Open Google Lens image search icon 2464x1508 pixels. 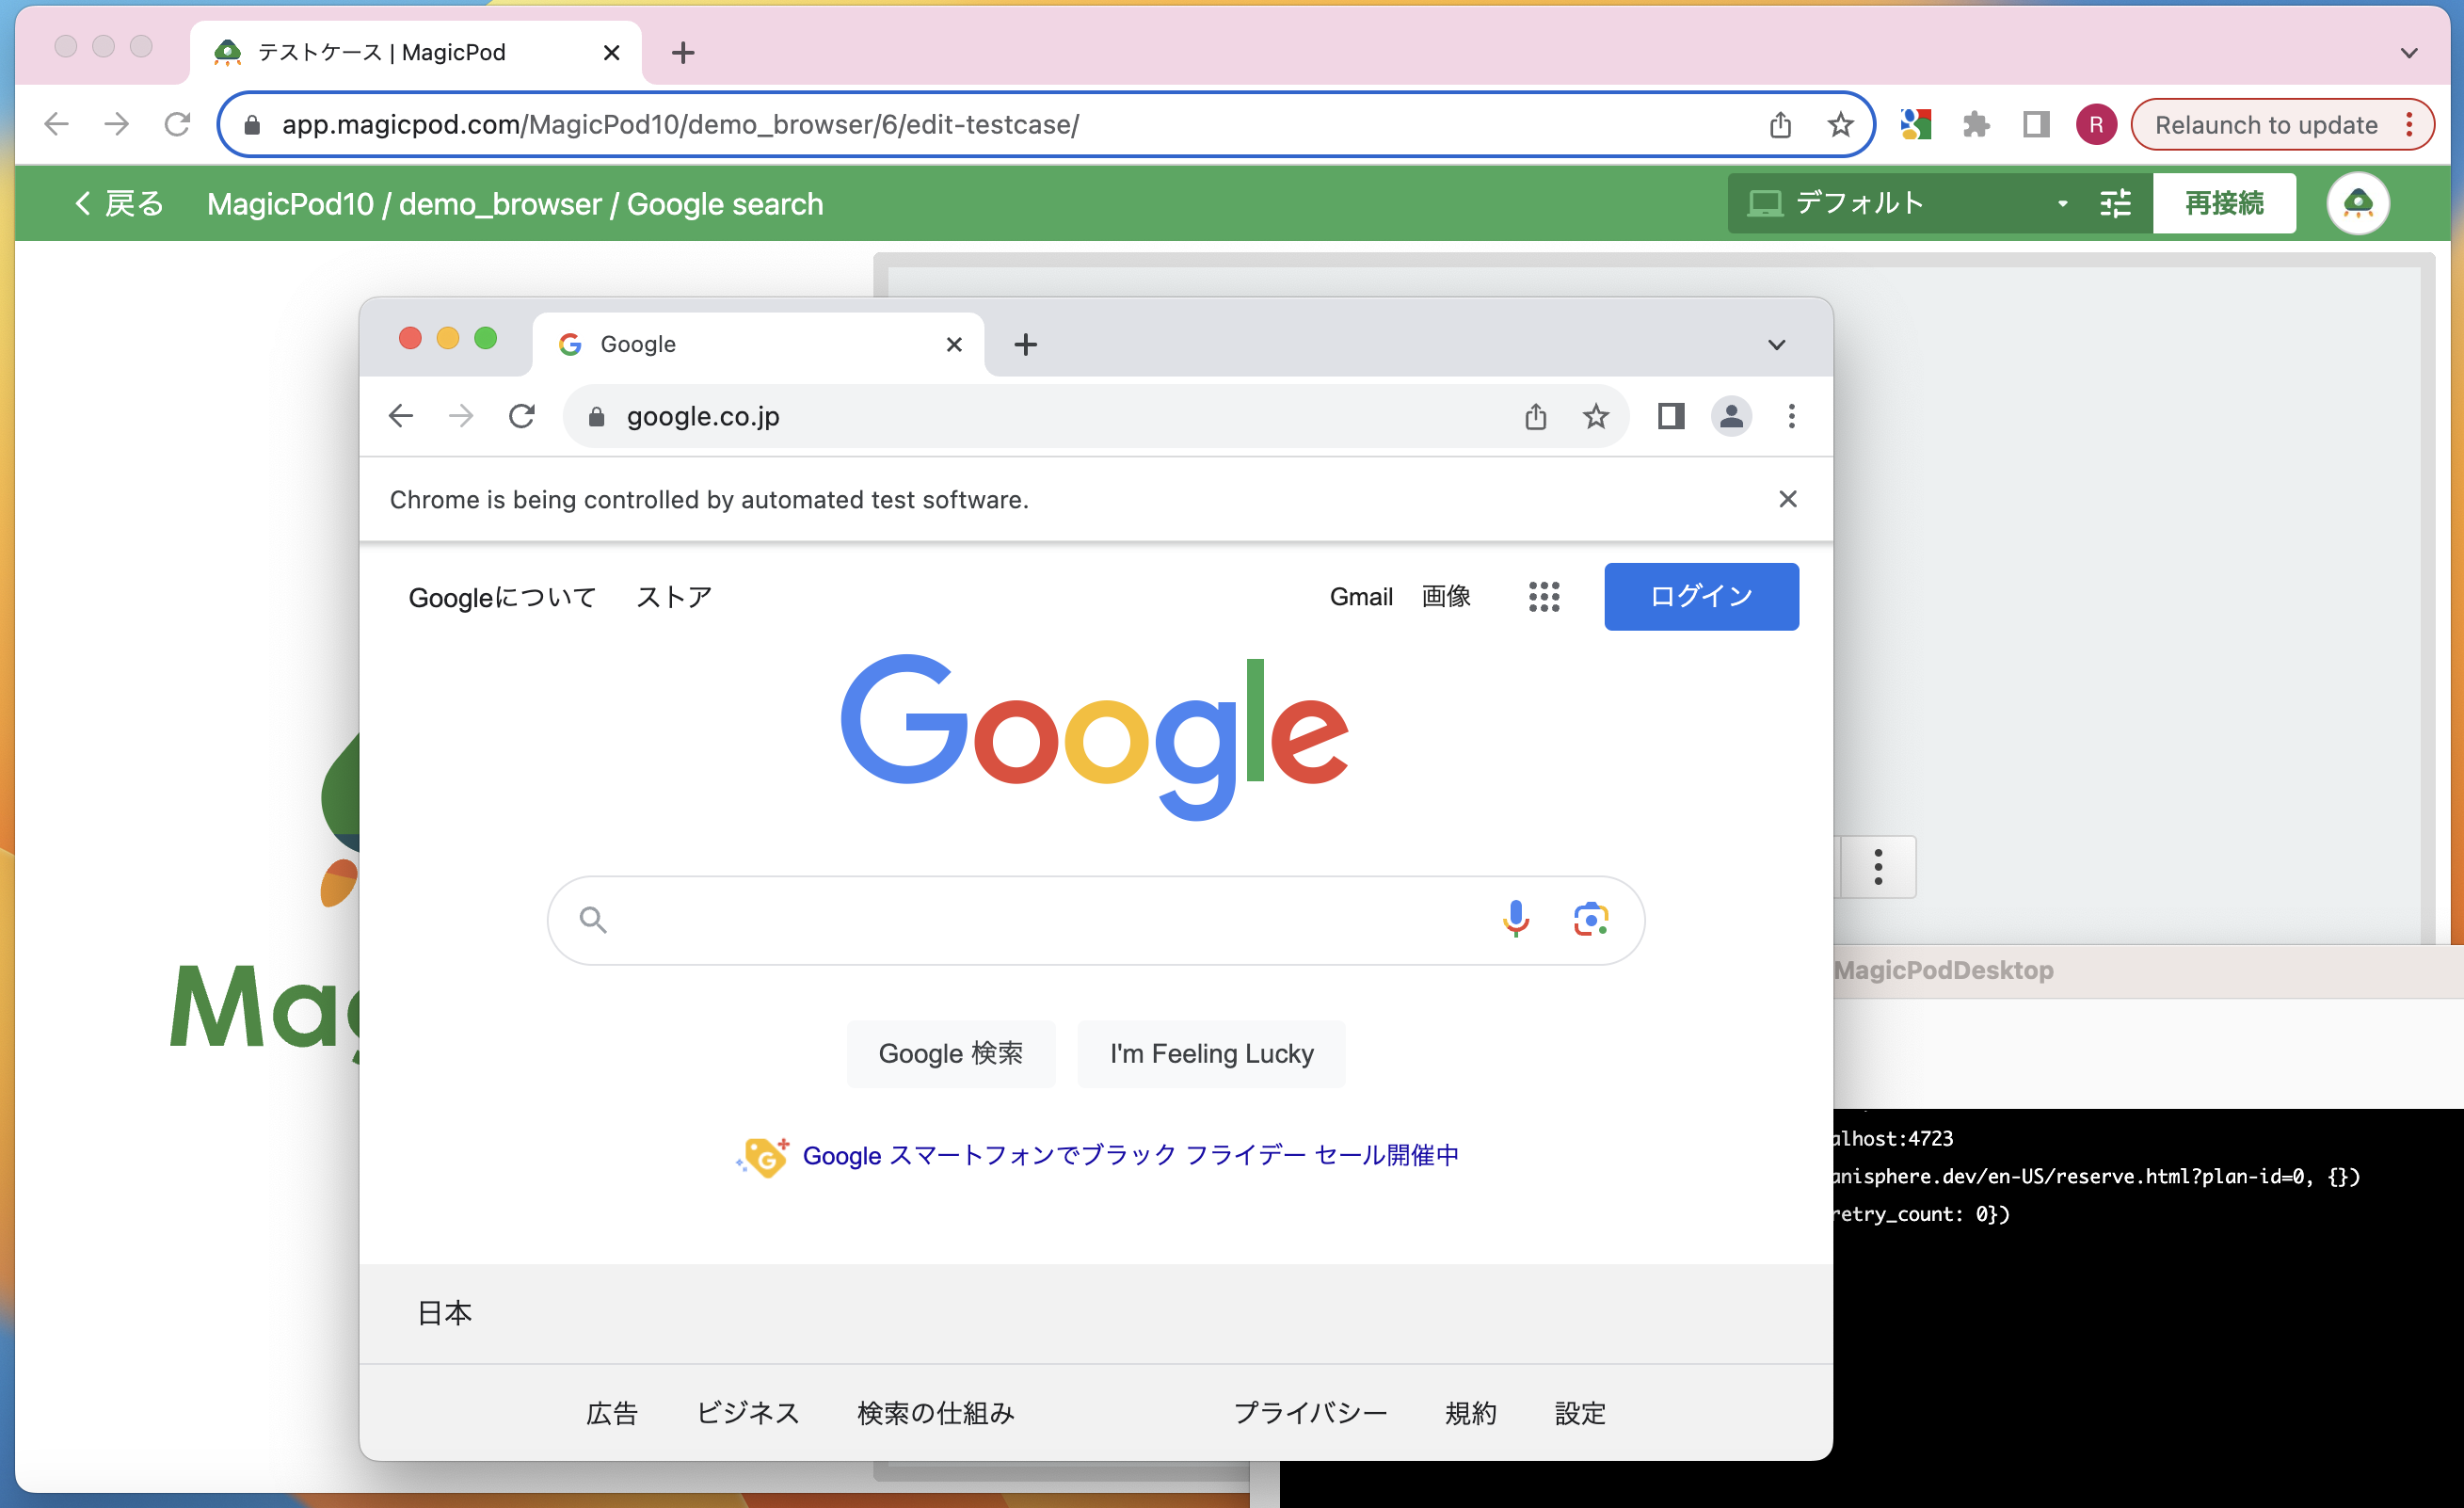(1590, 919)
